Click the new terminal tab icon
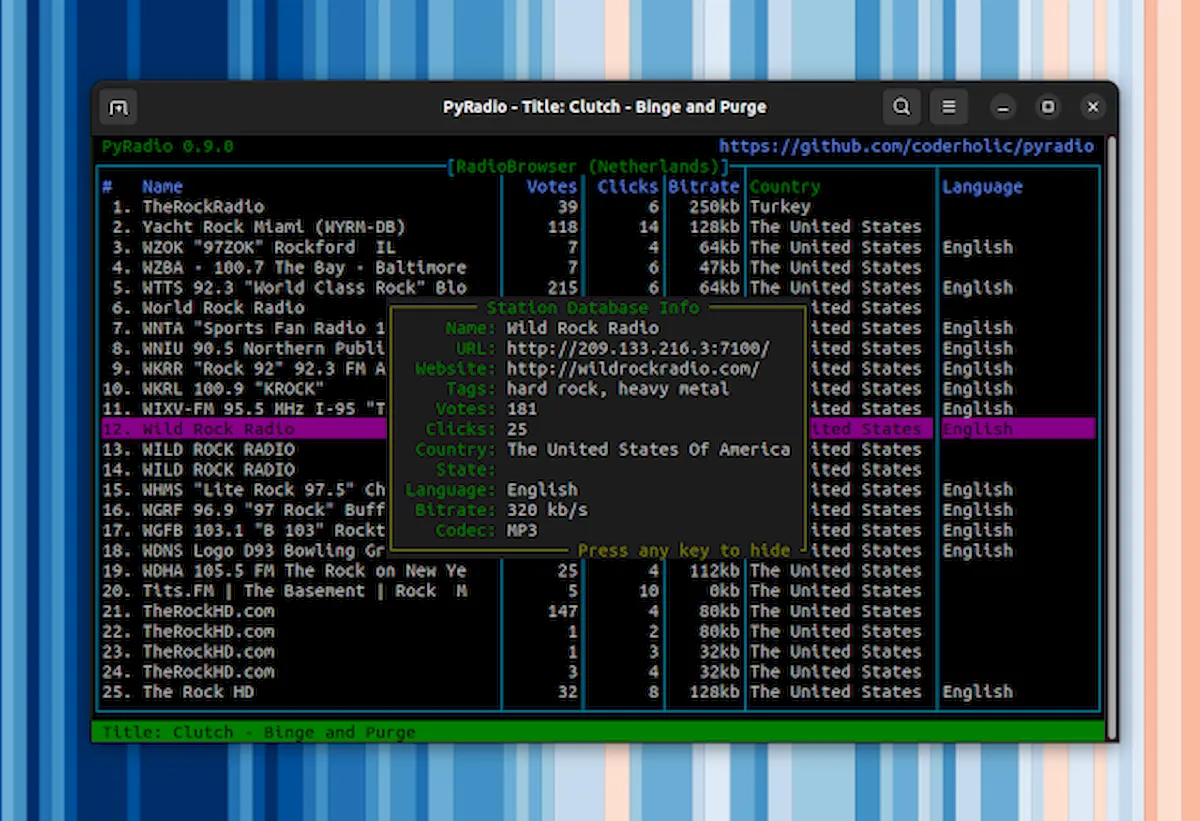This screenshot has width=1200, height=821. tap(118, 107)
